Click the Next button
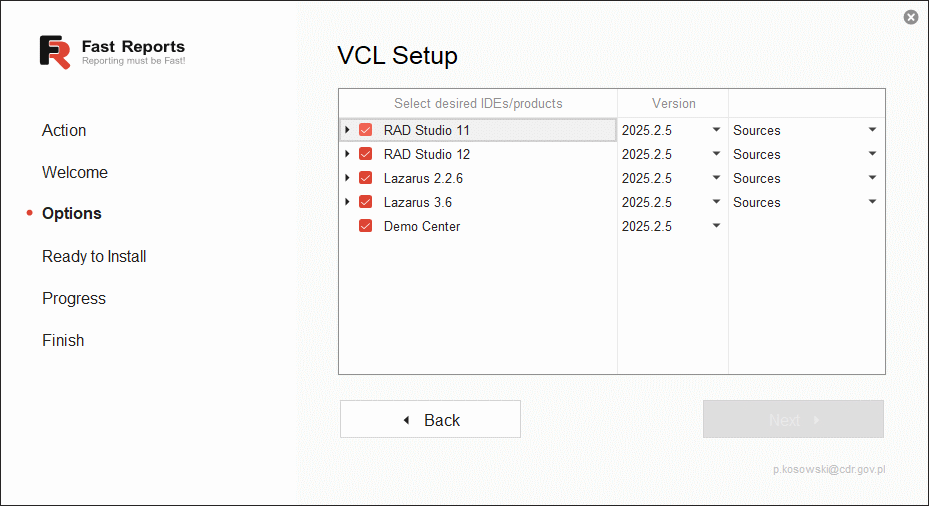Image resolution: width=929 pixels, height=506 pixels. point(793,419)
